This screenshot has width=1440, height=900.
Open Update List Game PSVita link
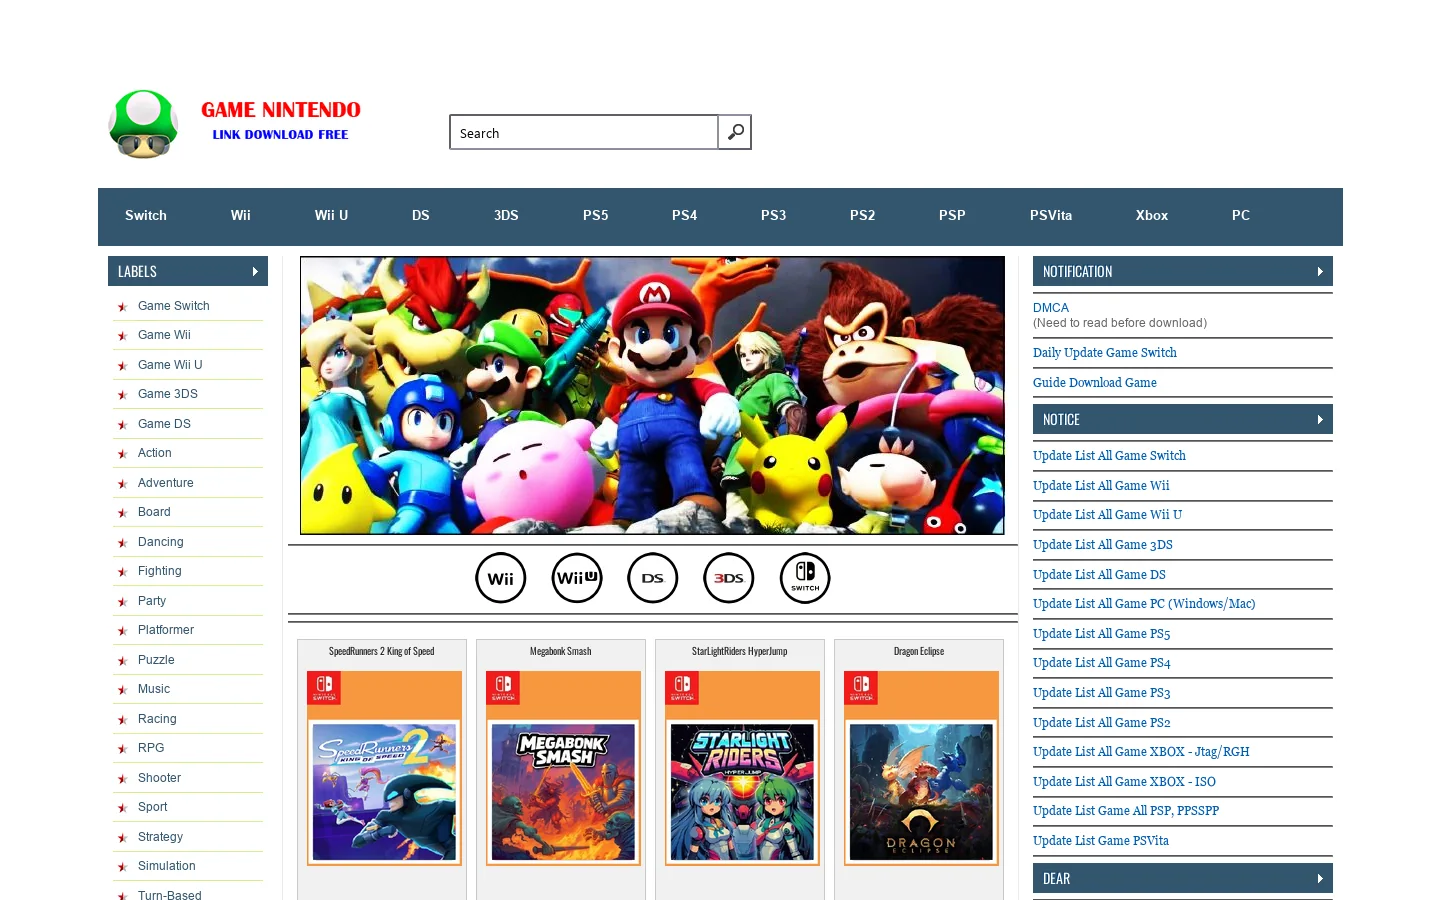tap(1101, 841)
